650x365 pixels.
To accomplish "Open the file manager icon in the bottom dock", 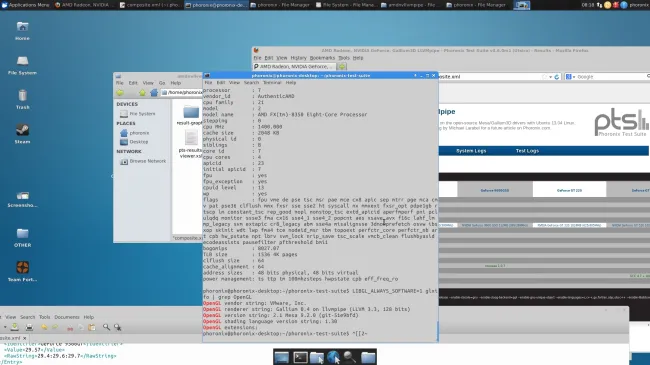I will click(317, 357).
